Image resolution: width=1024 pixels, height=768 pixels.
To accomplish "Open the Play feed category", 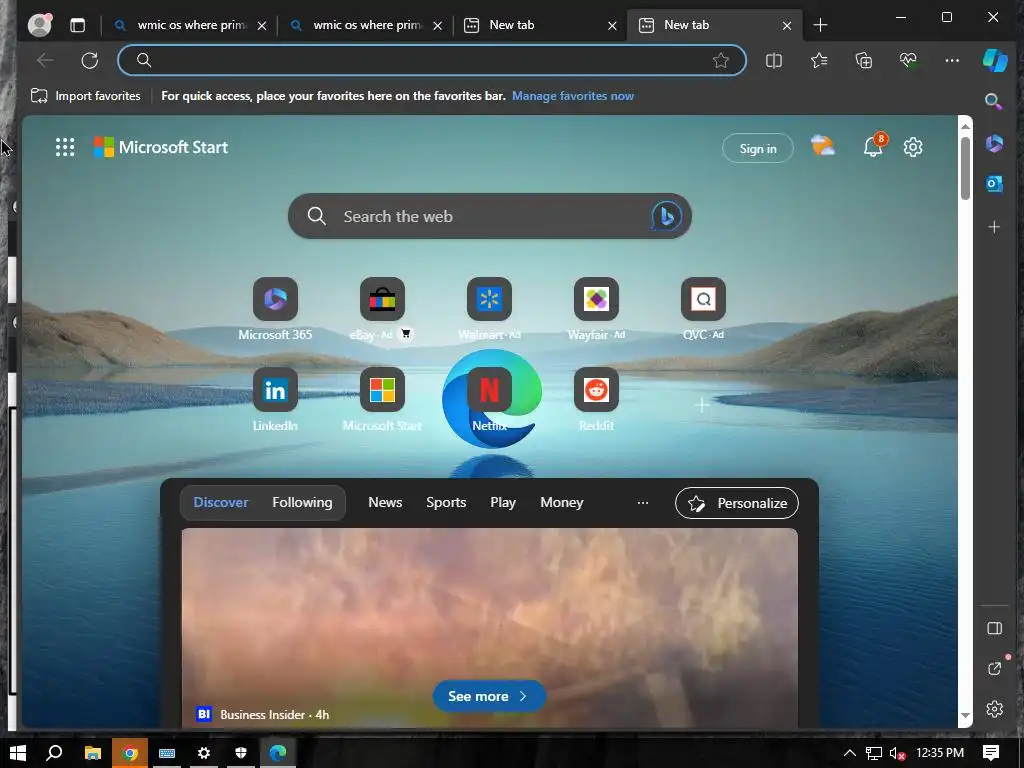I will click(503, 502).
